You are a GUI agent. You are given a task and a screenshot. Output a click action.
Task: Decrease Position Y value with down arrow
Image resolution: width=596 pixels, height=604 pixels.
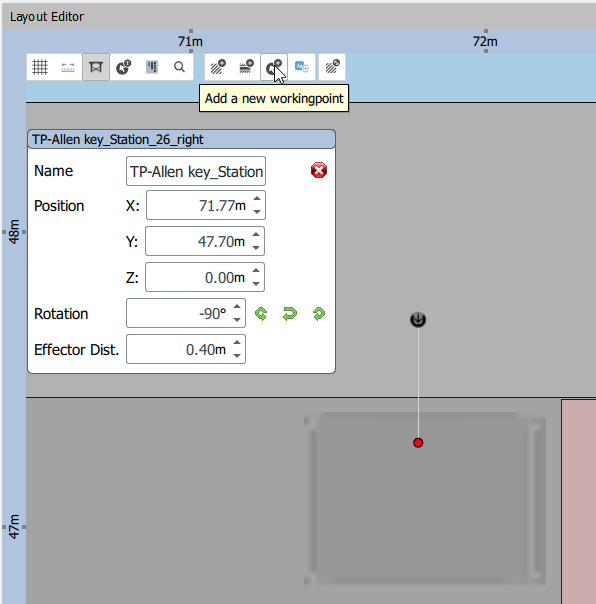[x=256, y=248]
